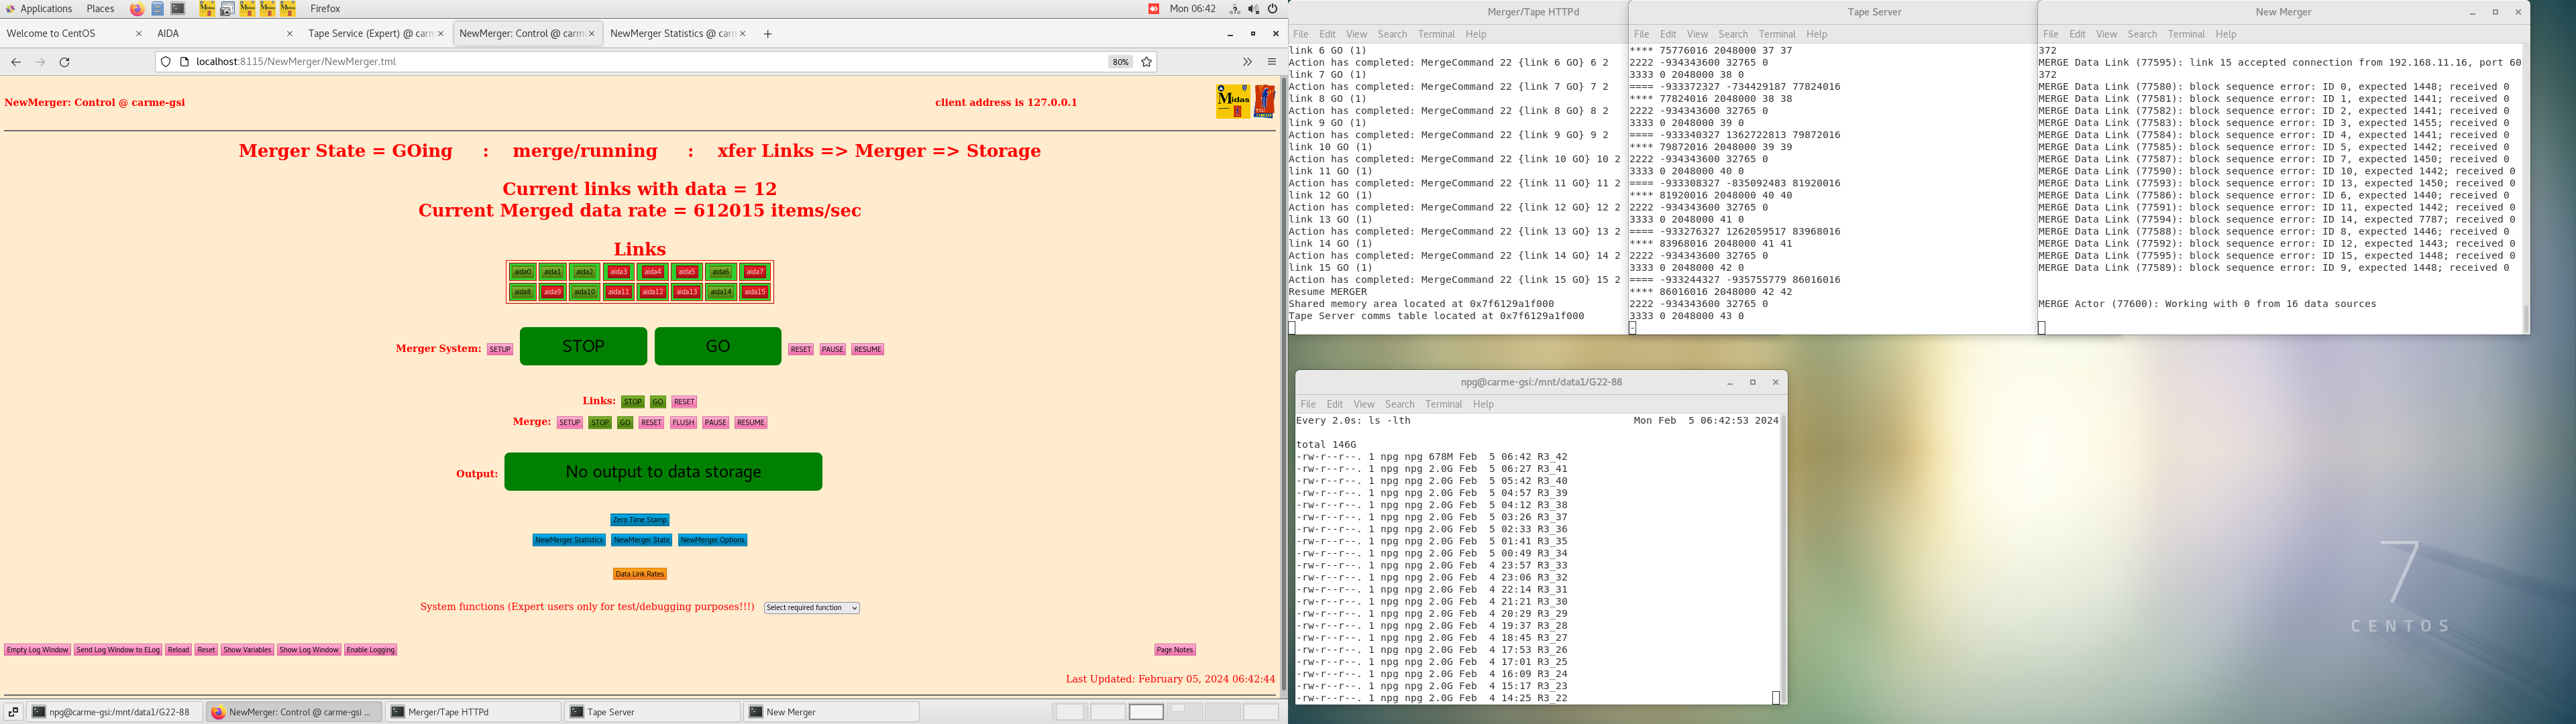Click the TCL powered feather logo

click(x=1265, y=101)
